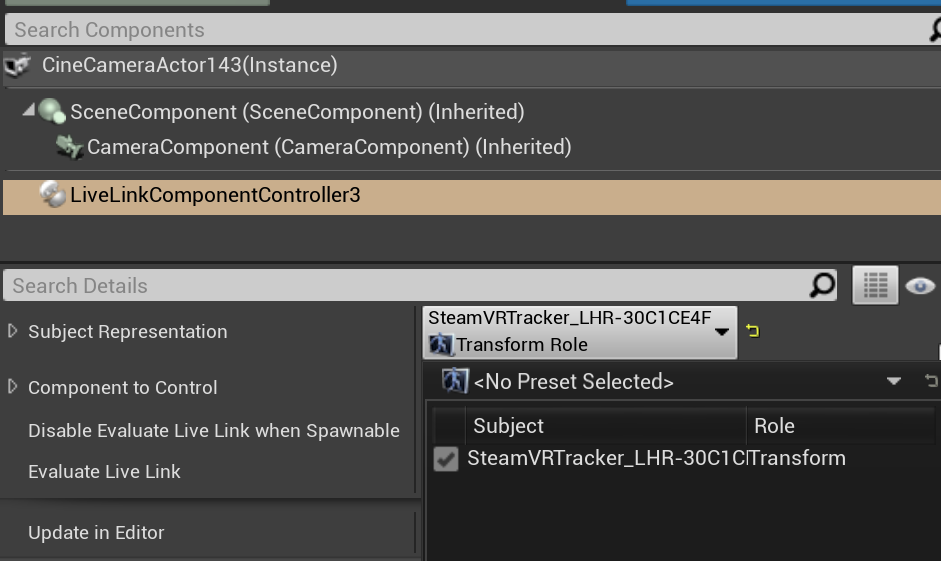Click the Search Details magnifier icon
The image size is (941, 561).
822,286
